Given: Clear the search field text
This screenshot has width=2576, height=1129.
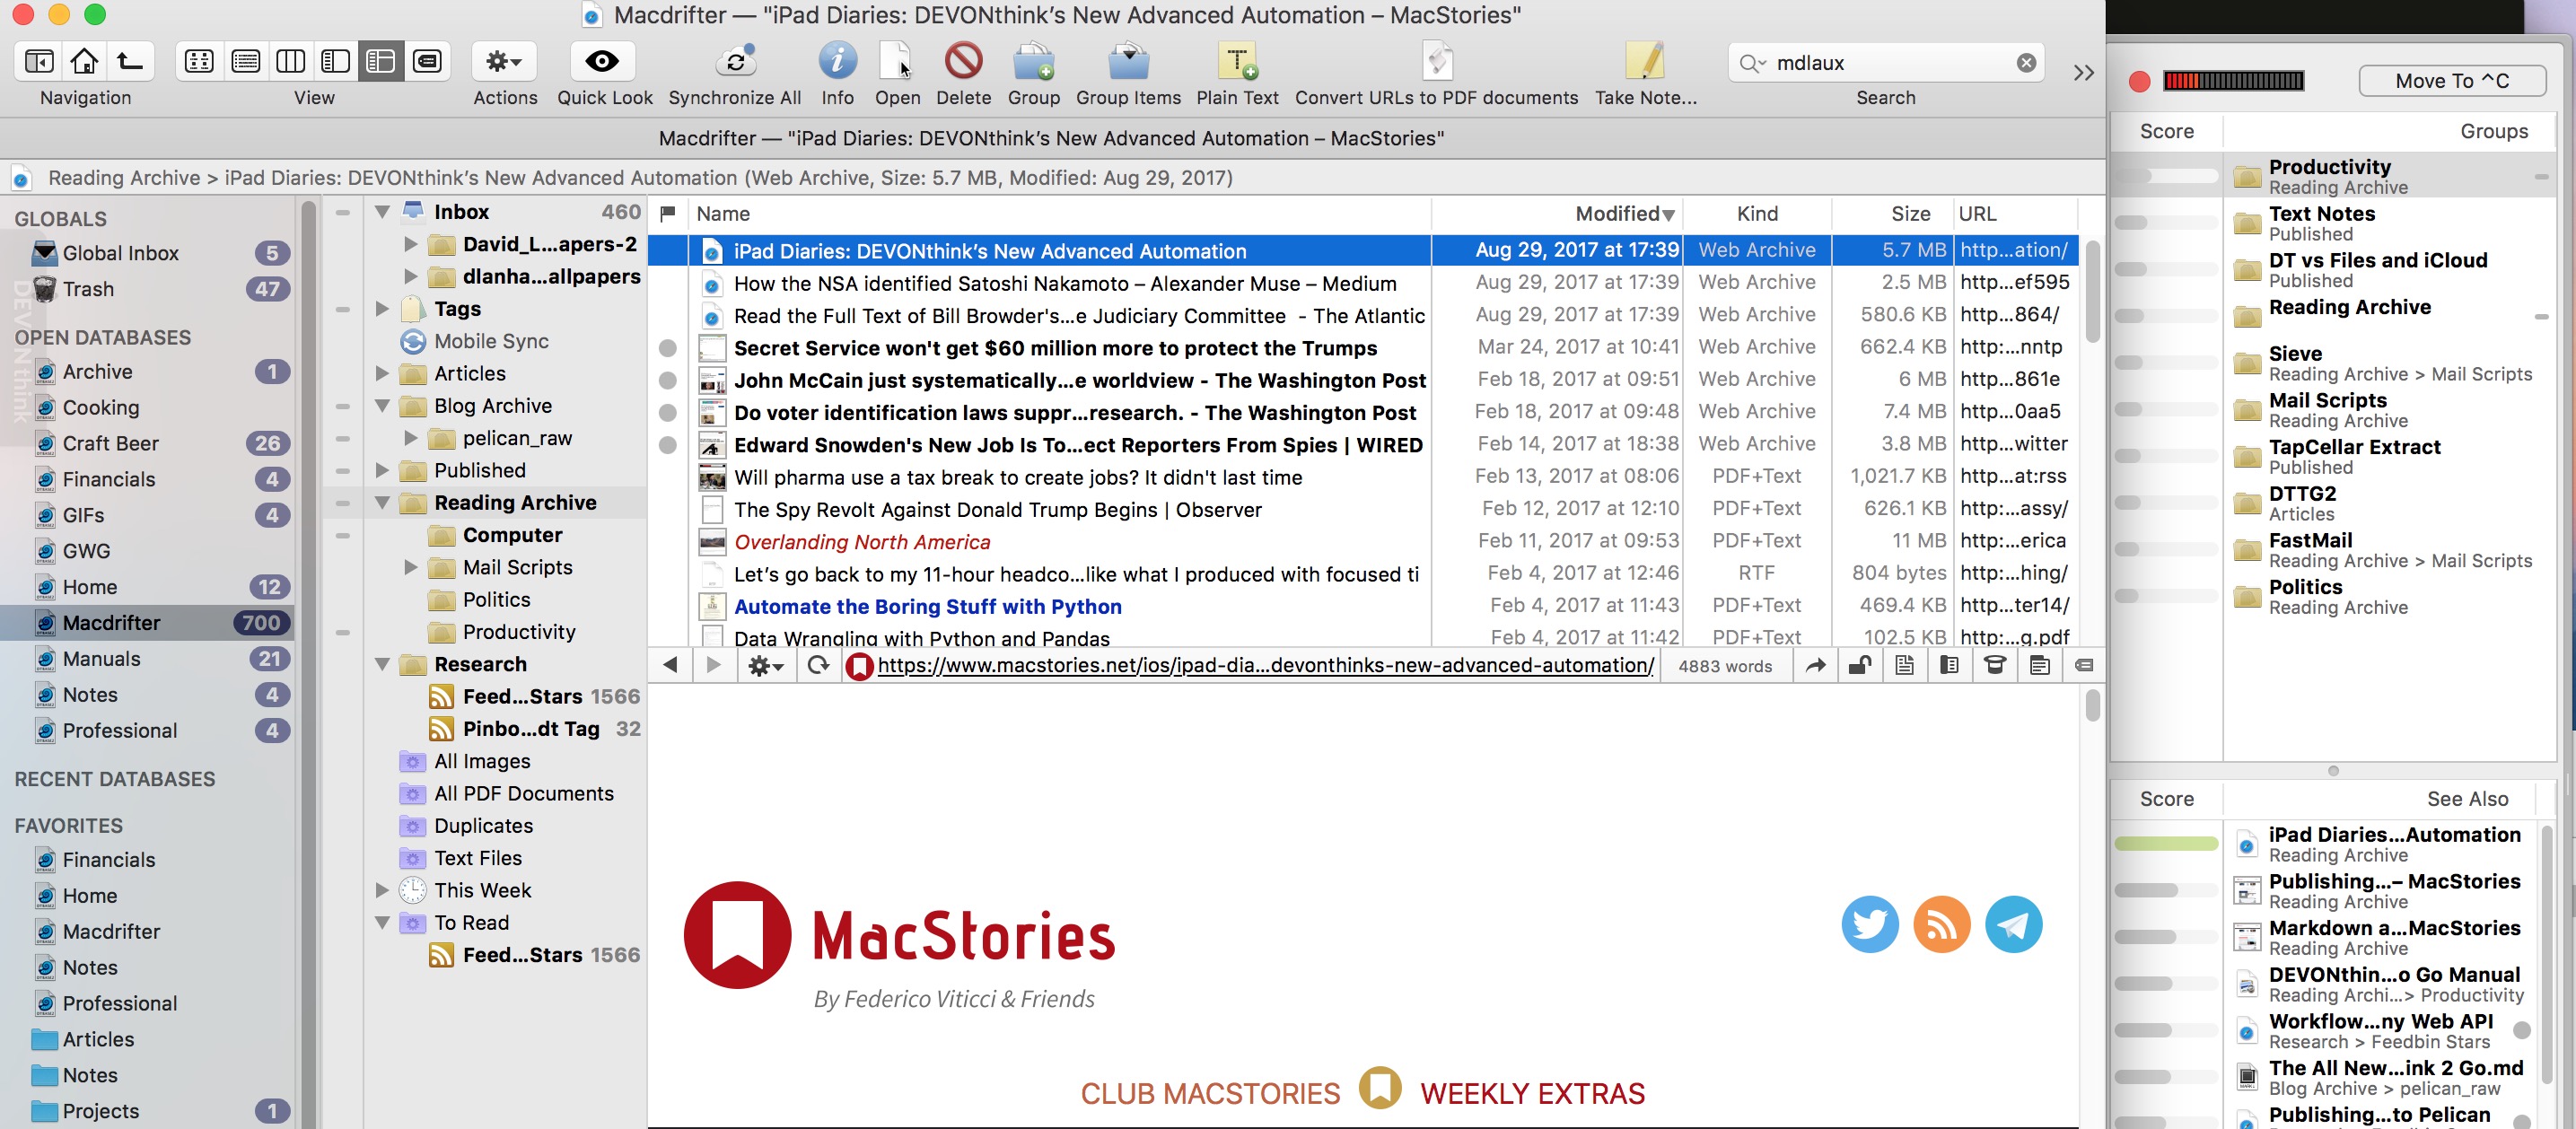Looking at the screenshot, I should [x=2026, y=63].
